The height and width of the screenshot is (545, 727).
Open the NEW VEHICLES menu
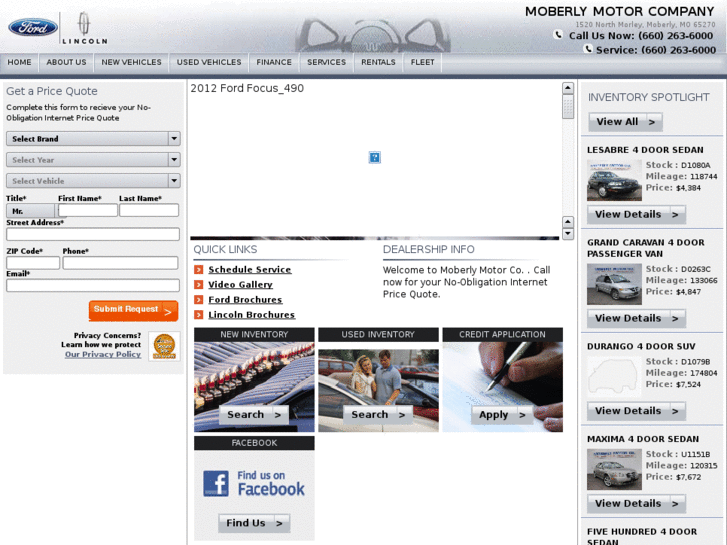(132, 62)
